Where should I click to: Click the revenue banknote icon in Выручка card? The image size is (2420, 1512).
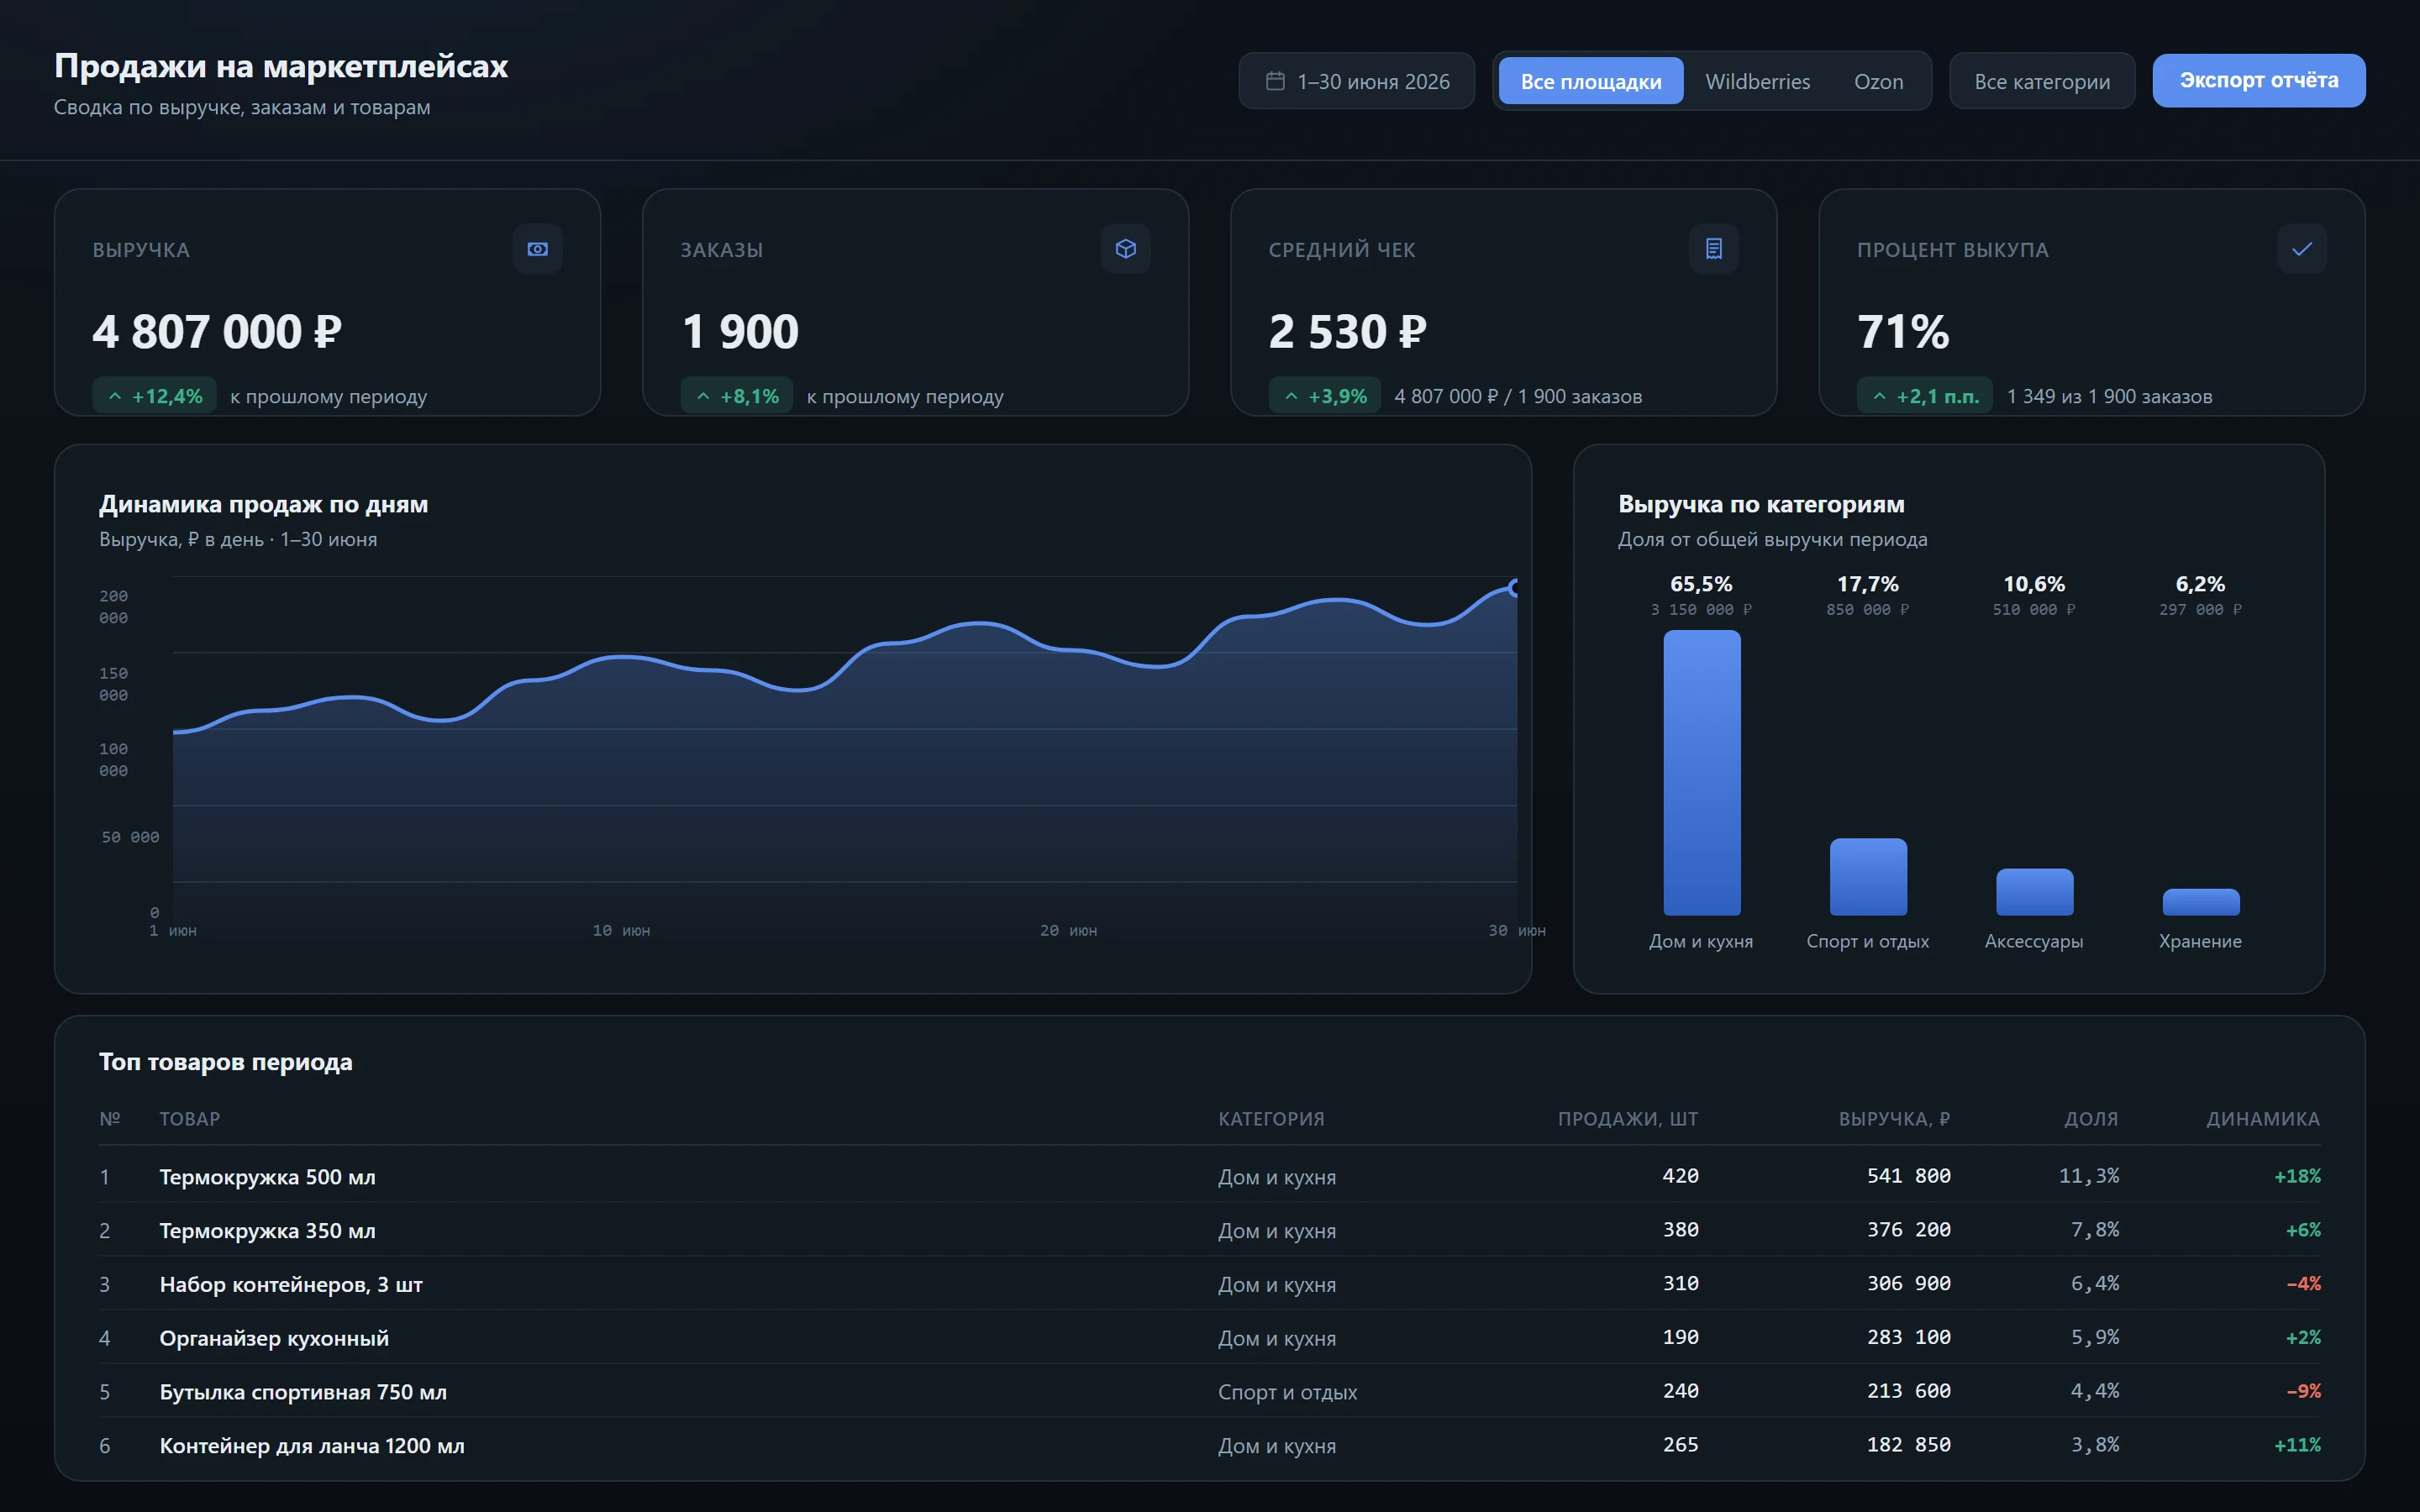(537, 249)
